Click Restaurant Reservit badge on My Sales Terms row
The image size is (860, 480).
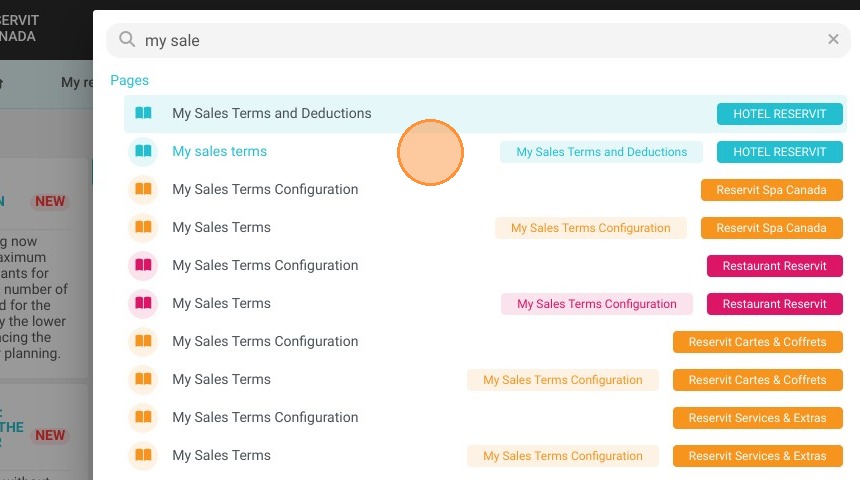coord(774,304)
